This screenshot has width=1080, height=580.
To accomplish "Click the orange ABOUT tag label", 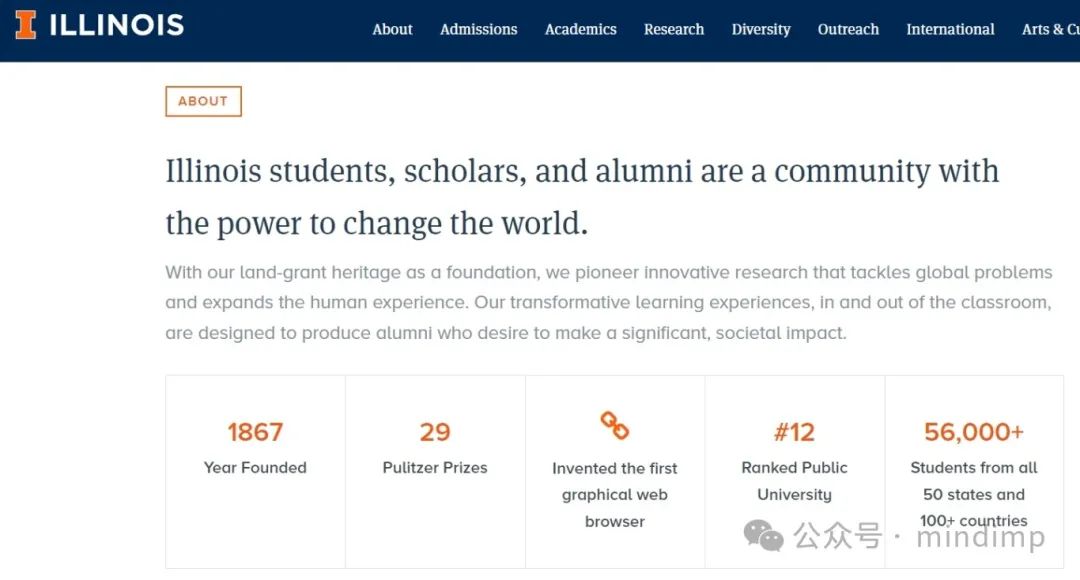I will pyautogui.click(x=203, y=101).
